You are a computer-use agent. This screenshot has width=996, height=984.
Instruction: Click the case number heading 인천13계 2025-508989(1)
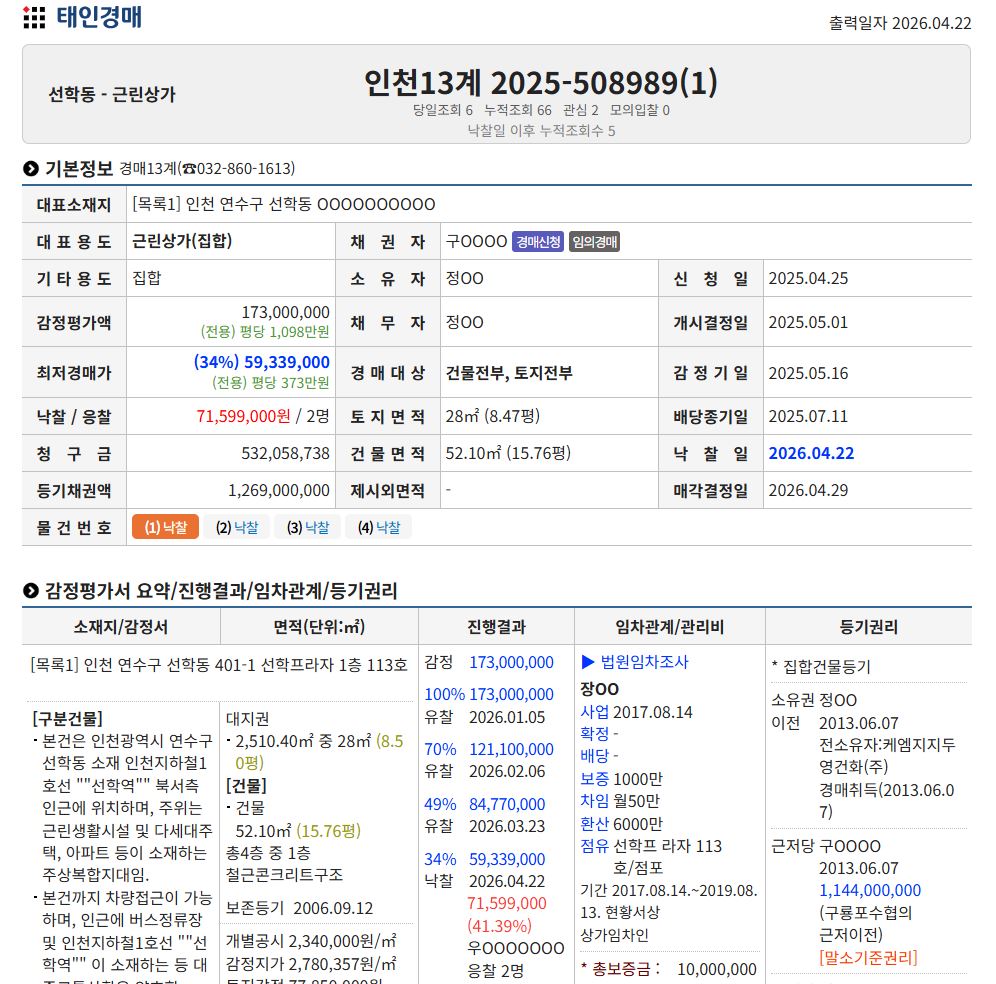pos(540,82)
